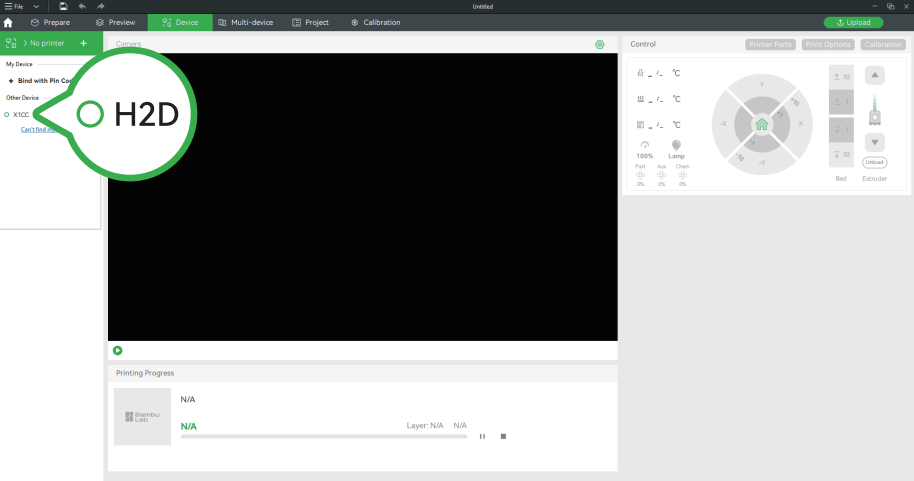This screenshot has height=481, width=914.
Task: Start the camera live view play button
Action: (x=118, y=350)
